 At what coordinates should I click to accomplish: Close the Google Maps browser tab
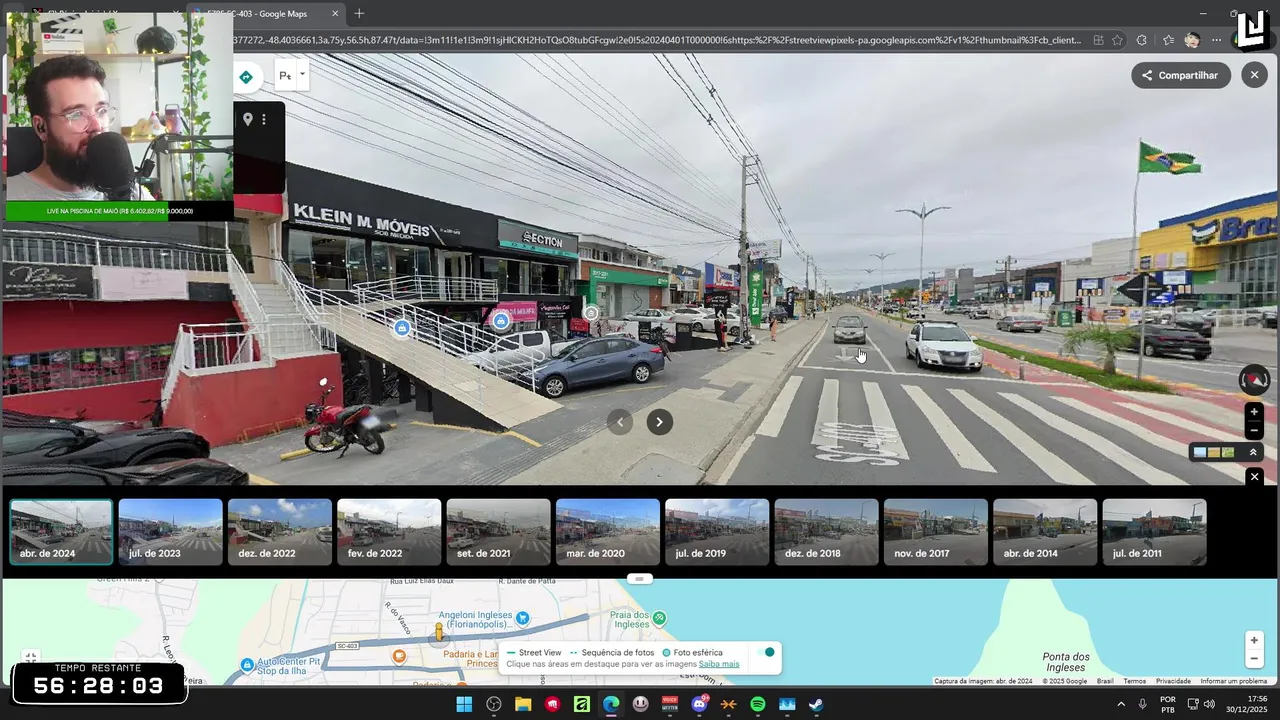[x=335, y=13]
